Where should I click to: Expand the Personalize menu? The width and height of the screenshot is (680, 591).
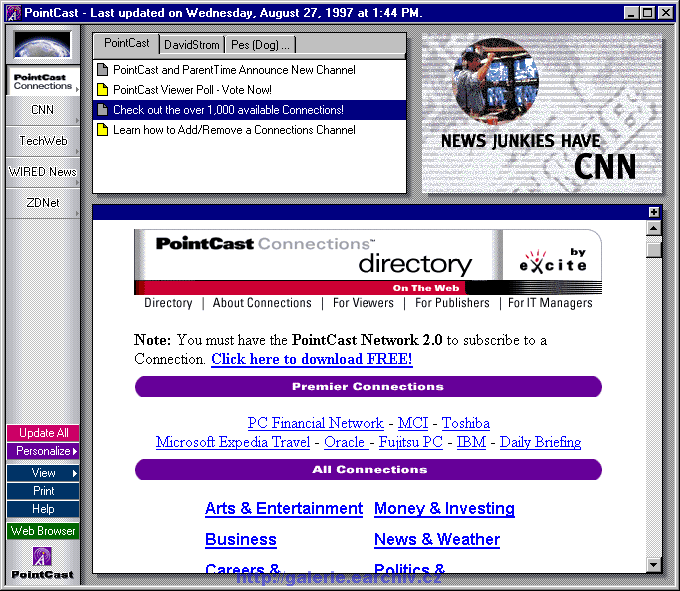click(43, 451)
